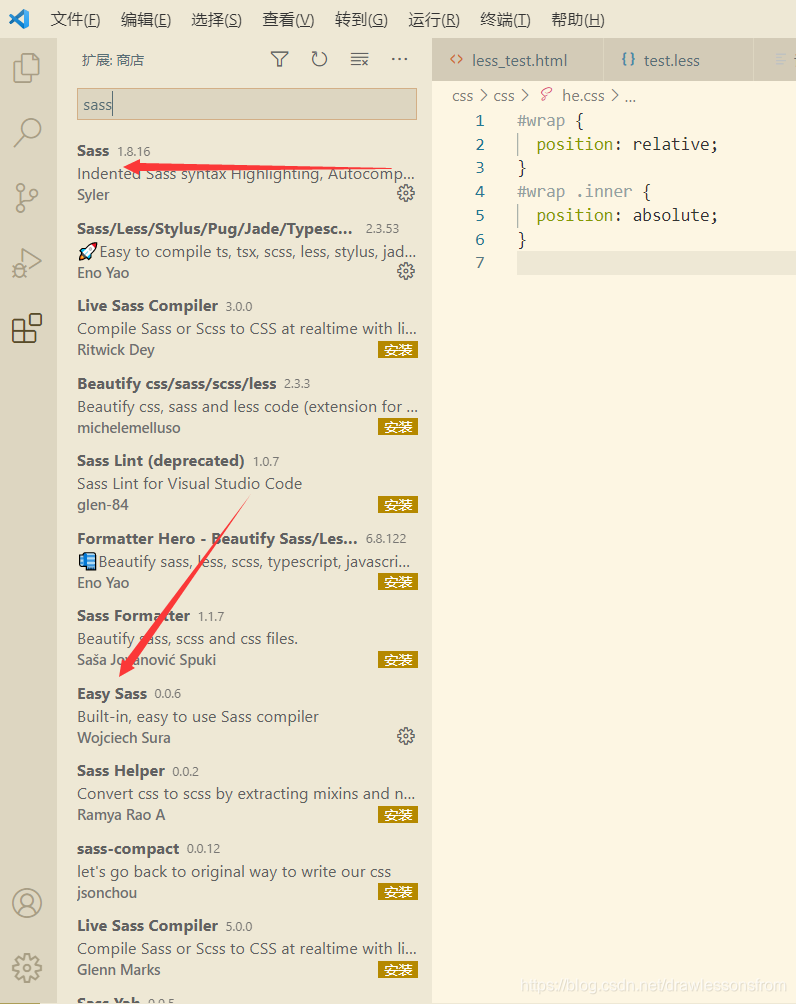Install Sass Lint (deprecated) extension
This screenshot has height=1004, width=796.
(398, 505)
